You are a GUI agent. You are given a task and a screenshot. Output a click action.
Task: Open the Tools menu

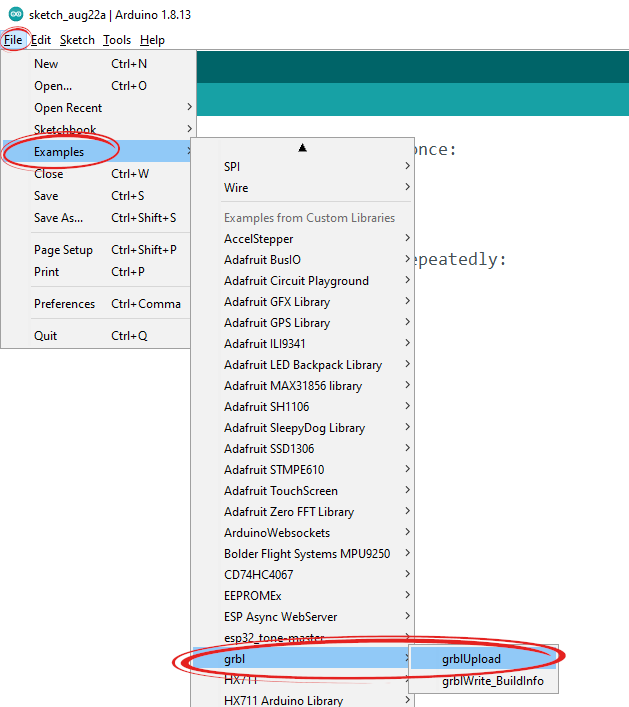click(117, 40)
